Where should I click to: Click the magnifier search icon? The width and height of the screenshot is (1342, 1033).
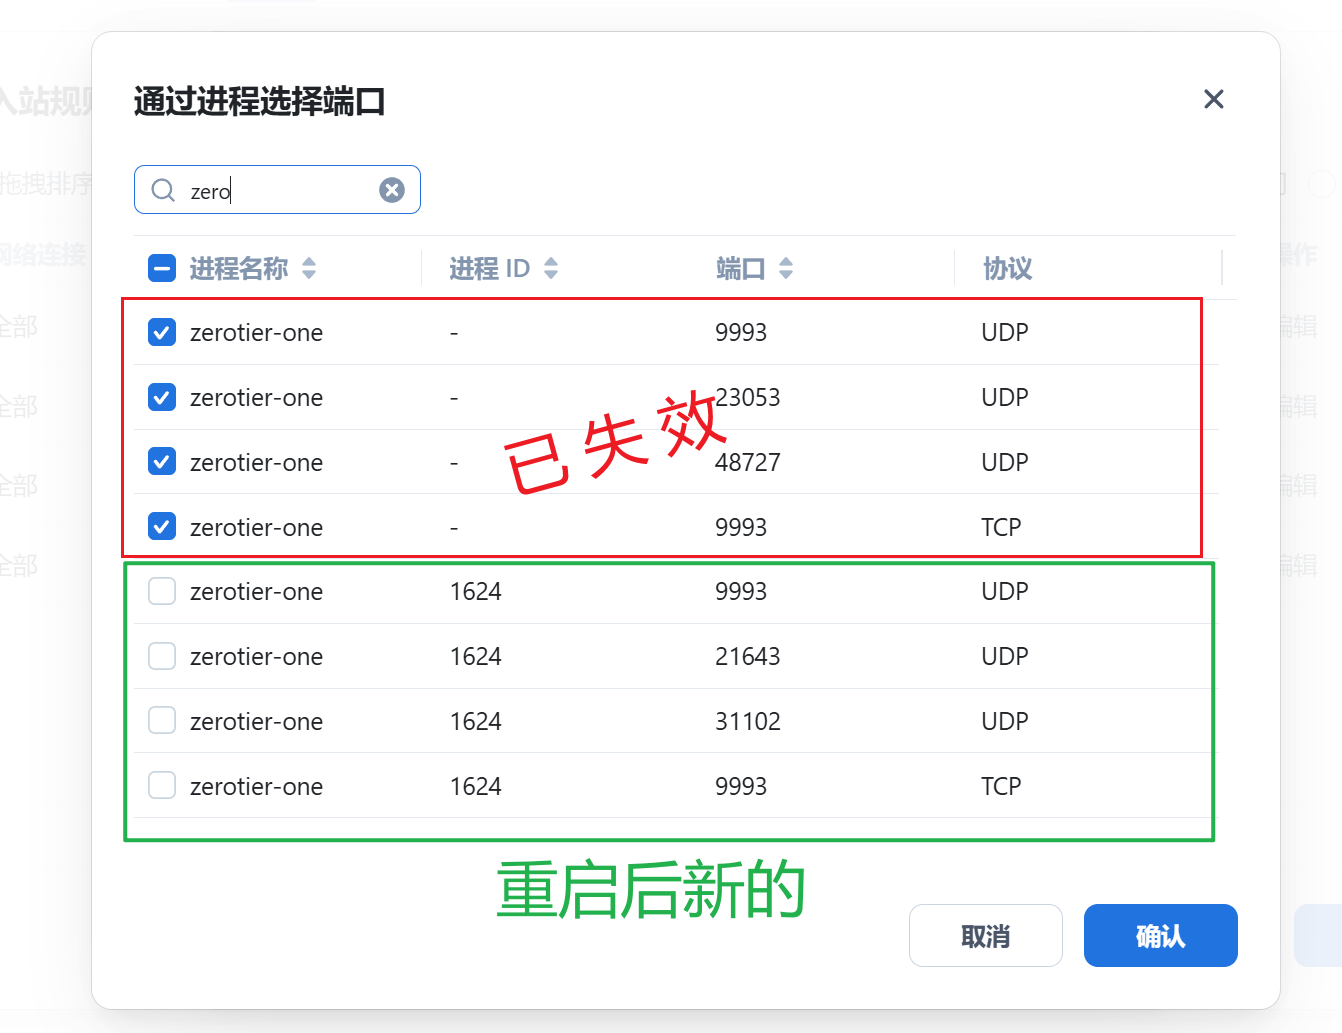(163, 190)
